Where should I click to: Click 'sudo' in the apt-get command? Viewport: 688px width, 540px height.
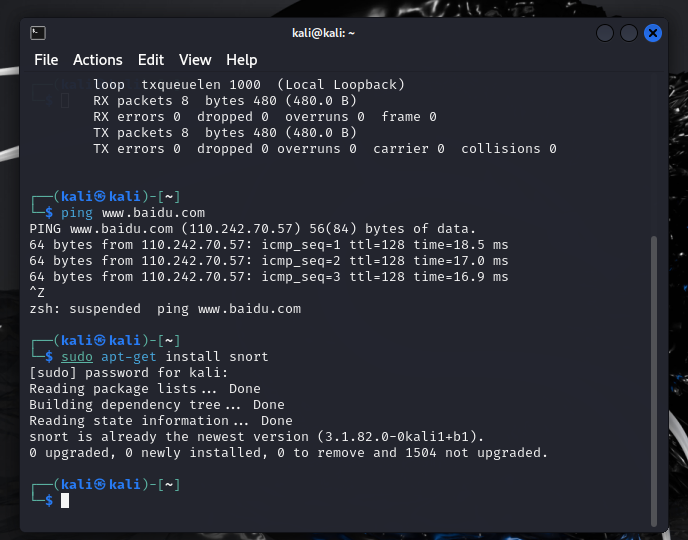click(77, 357)
